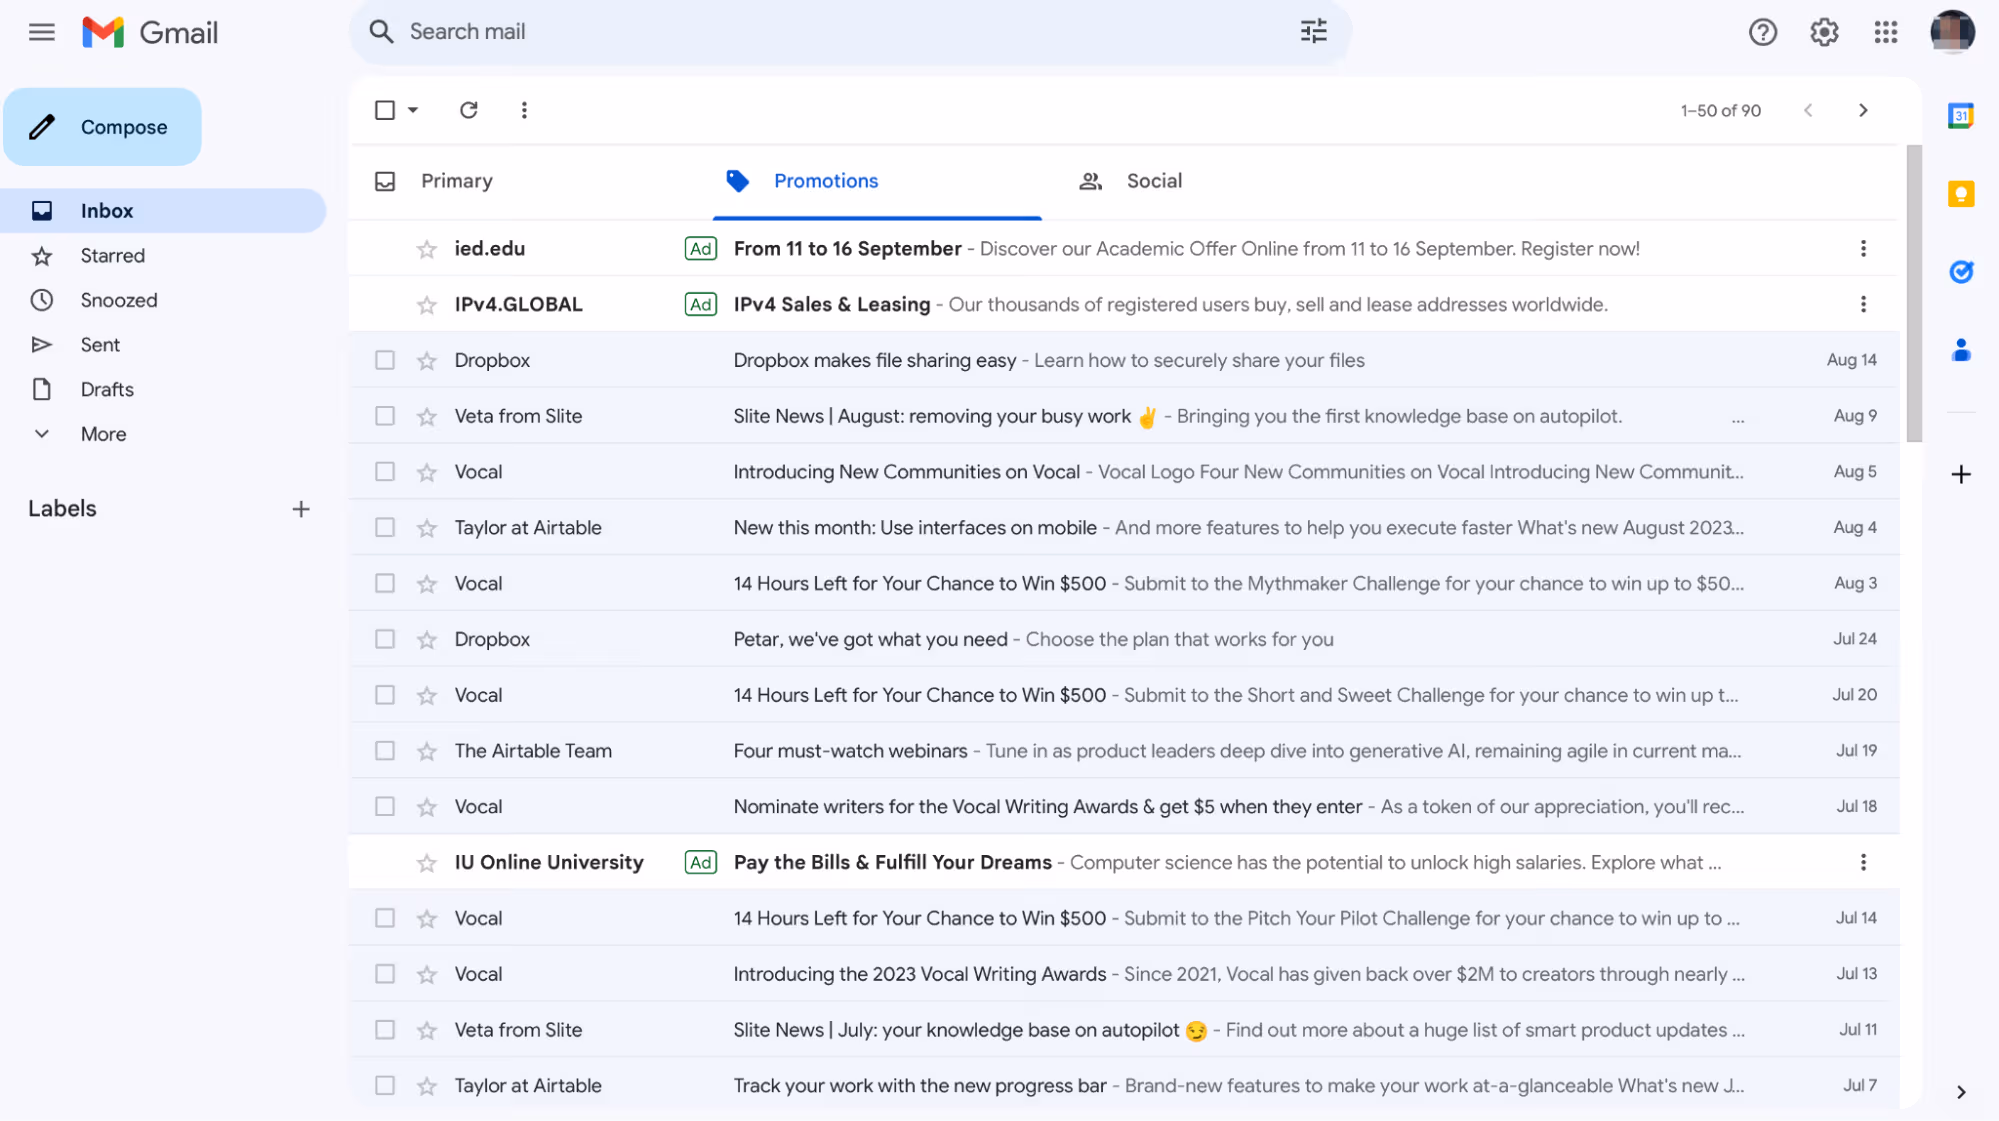
Task: Star the IPv4.GLOBAL ad email
Action: [427, 304]
